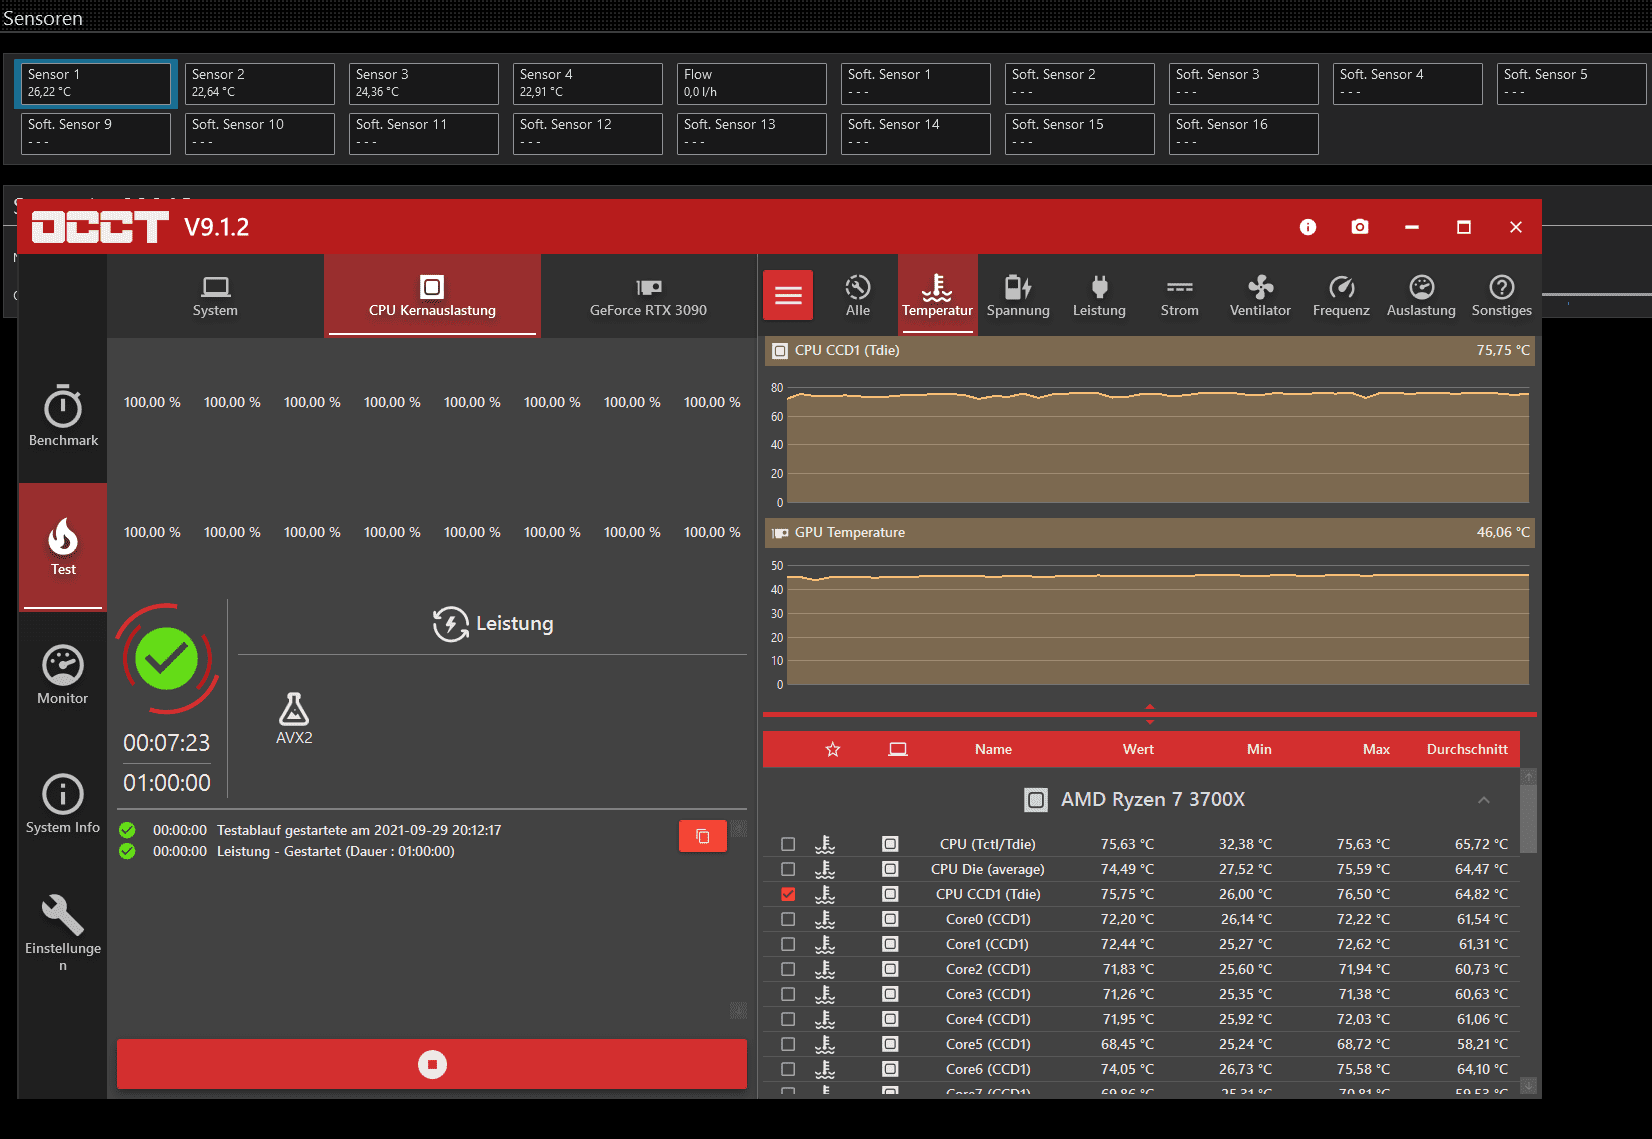Select Sensor 2 tile in Sensoren window
This screenshot has width=1652, height=1139.
tap(260, 83)
